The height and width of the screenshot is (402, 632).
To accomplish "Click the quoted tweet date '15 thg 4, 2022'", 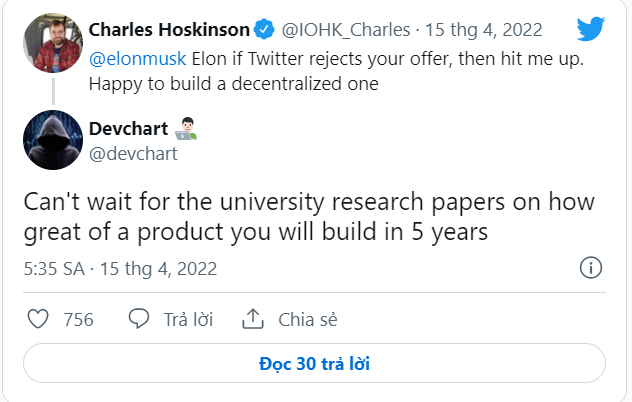I will tap(484, 30).
